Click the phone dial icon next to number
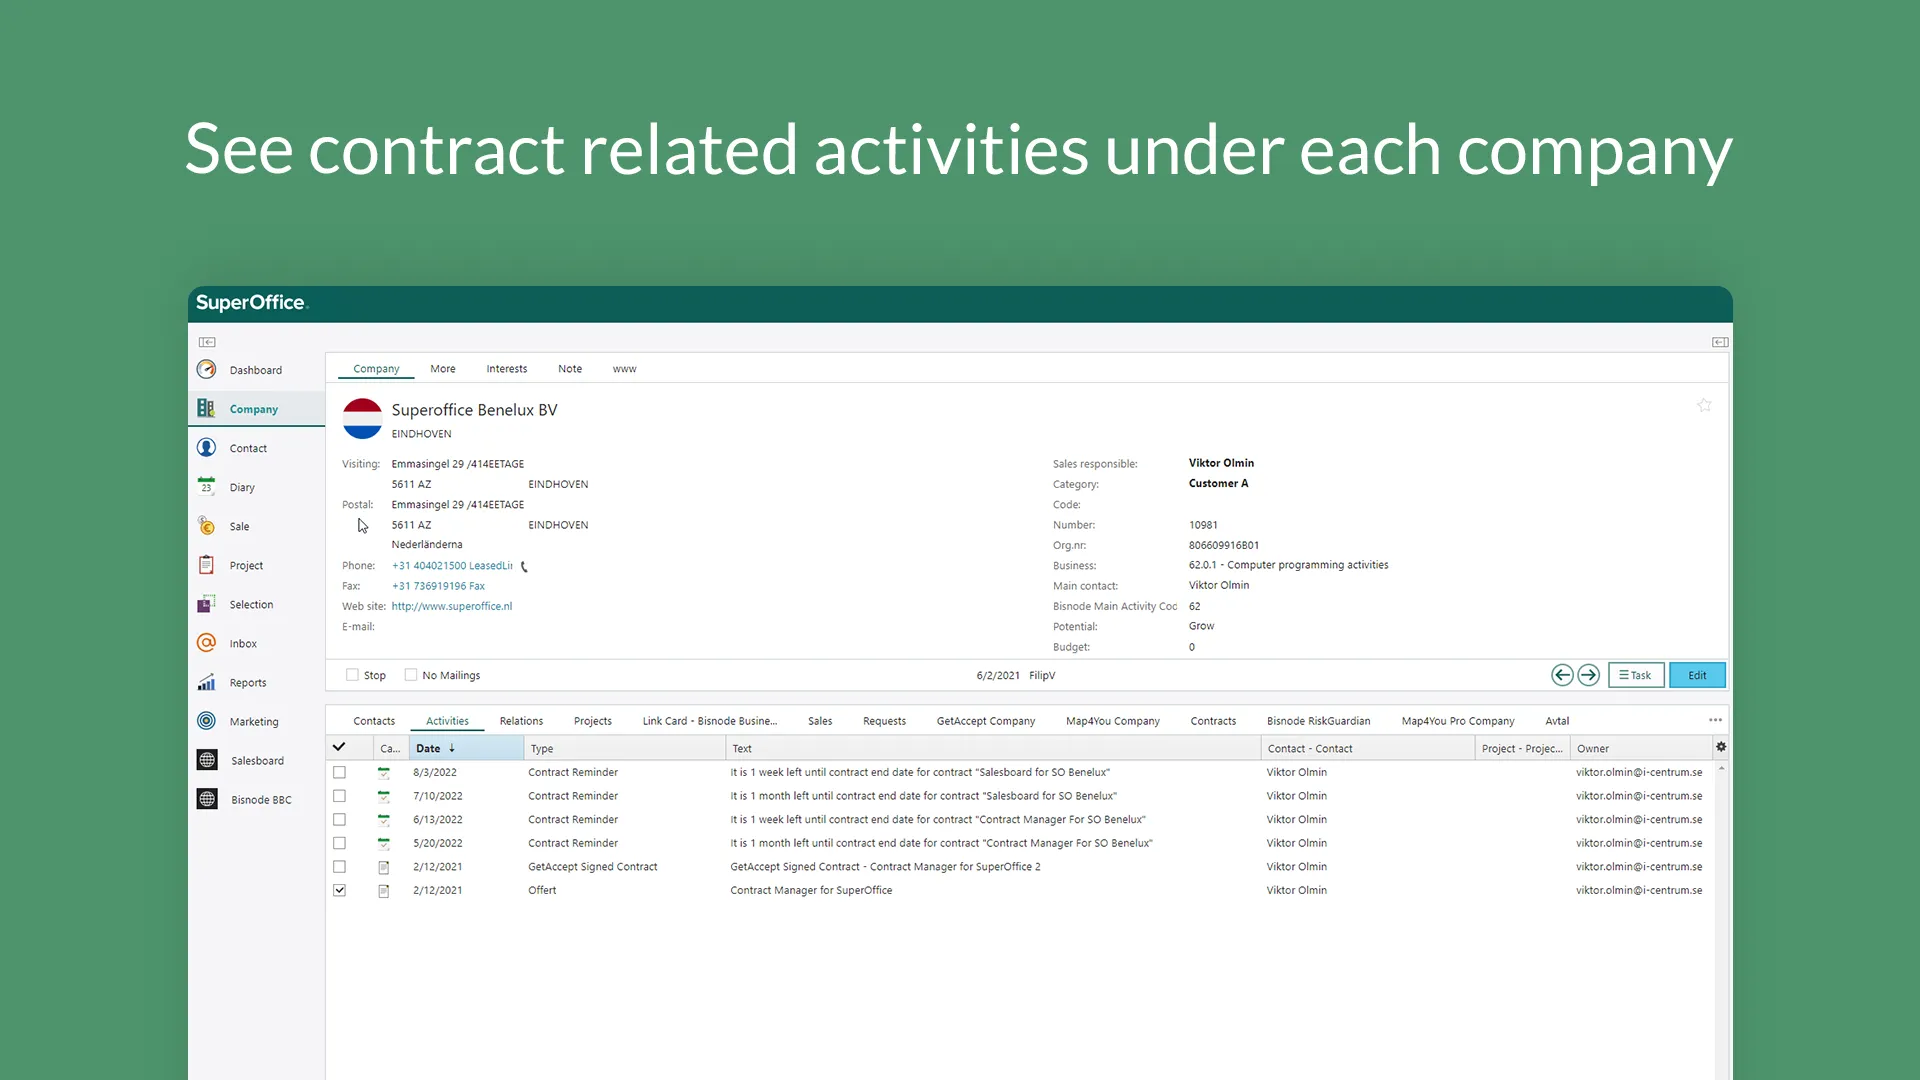Screen dimensions: 1920x1080 [524, 567]
